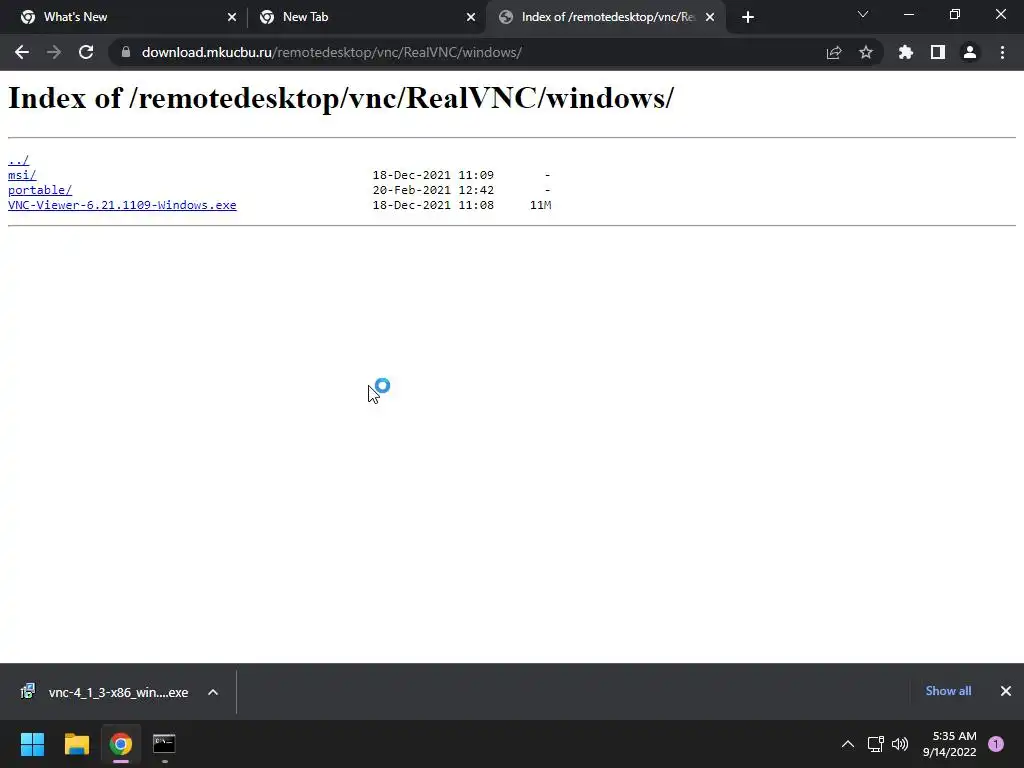1024x768 pixels.
Task: Open the Windows Start menu
Action: (32, 744)
